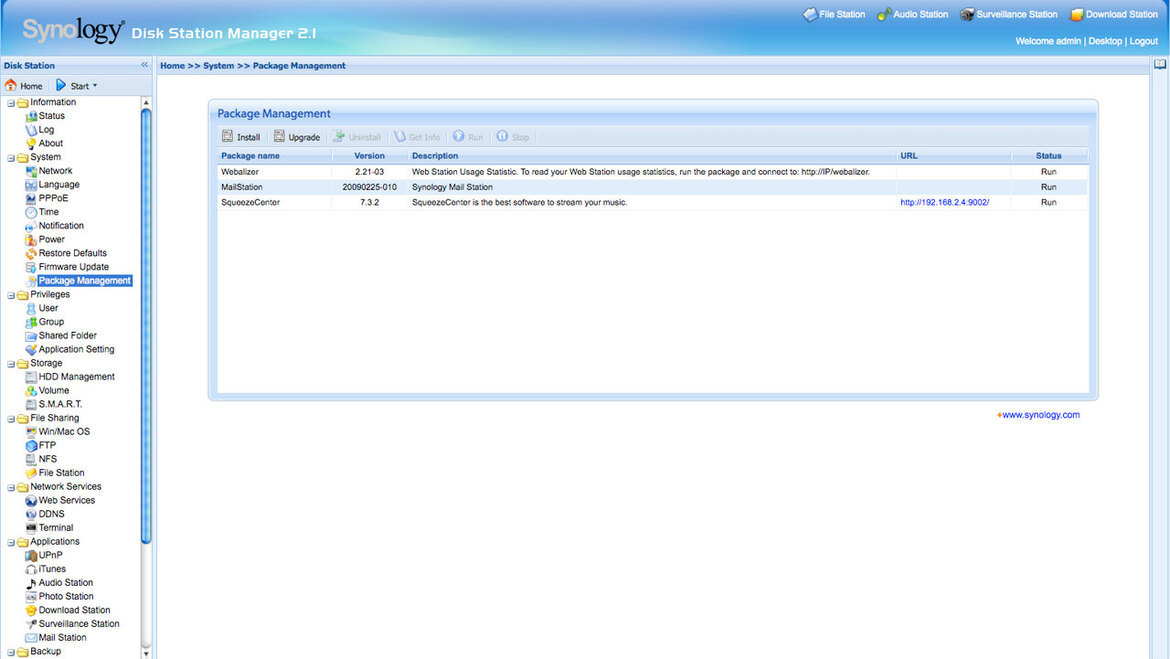Screen dimensions: 1170x659
Task: Open the Start dropdown menu
Action: coord(76,86)
